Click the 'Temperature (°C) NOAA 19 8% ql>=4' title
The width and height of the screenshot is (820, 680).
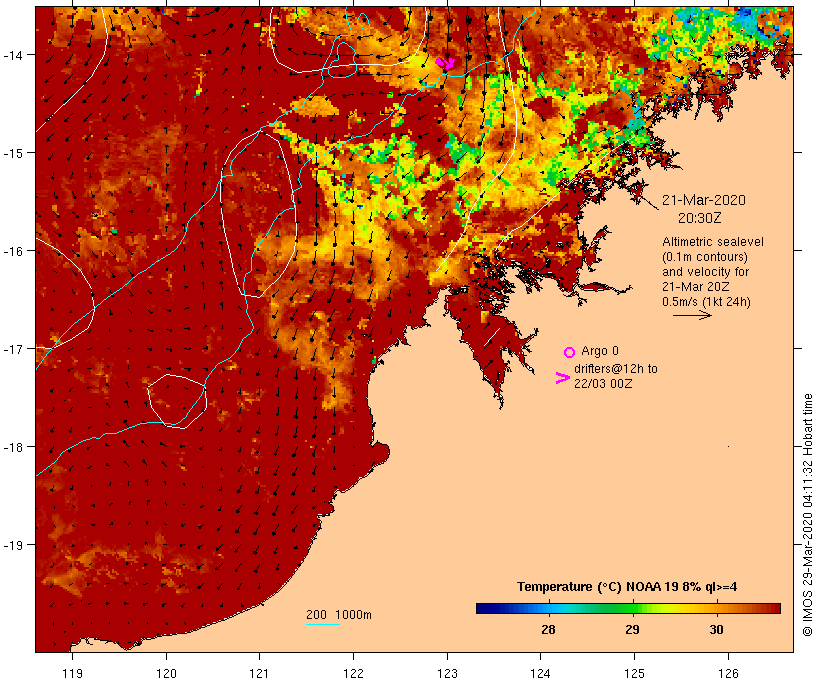tap(627, 587)
